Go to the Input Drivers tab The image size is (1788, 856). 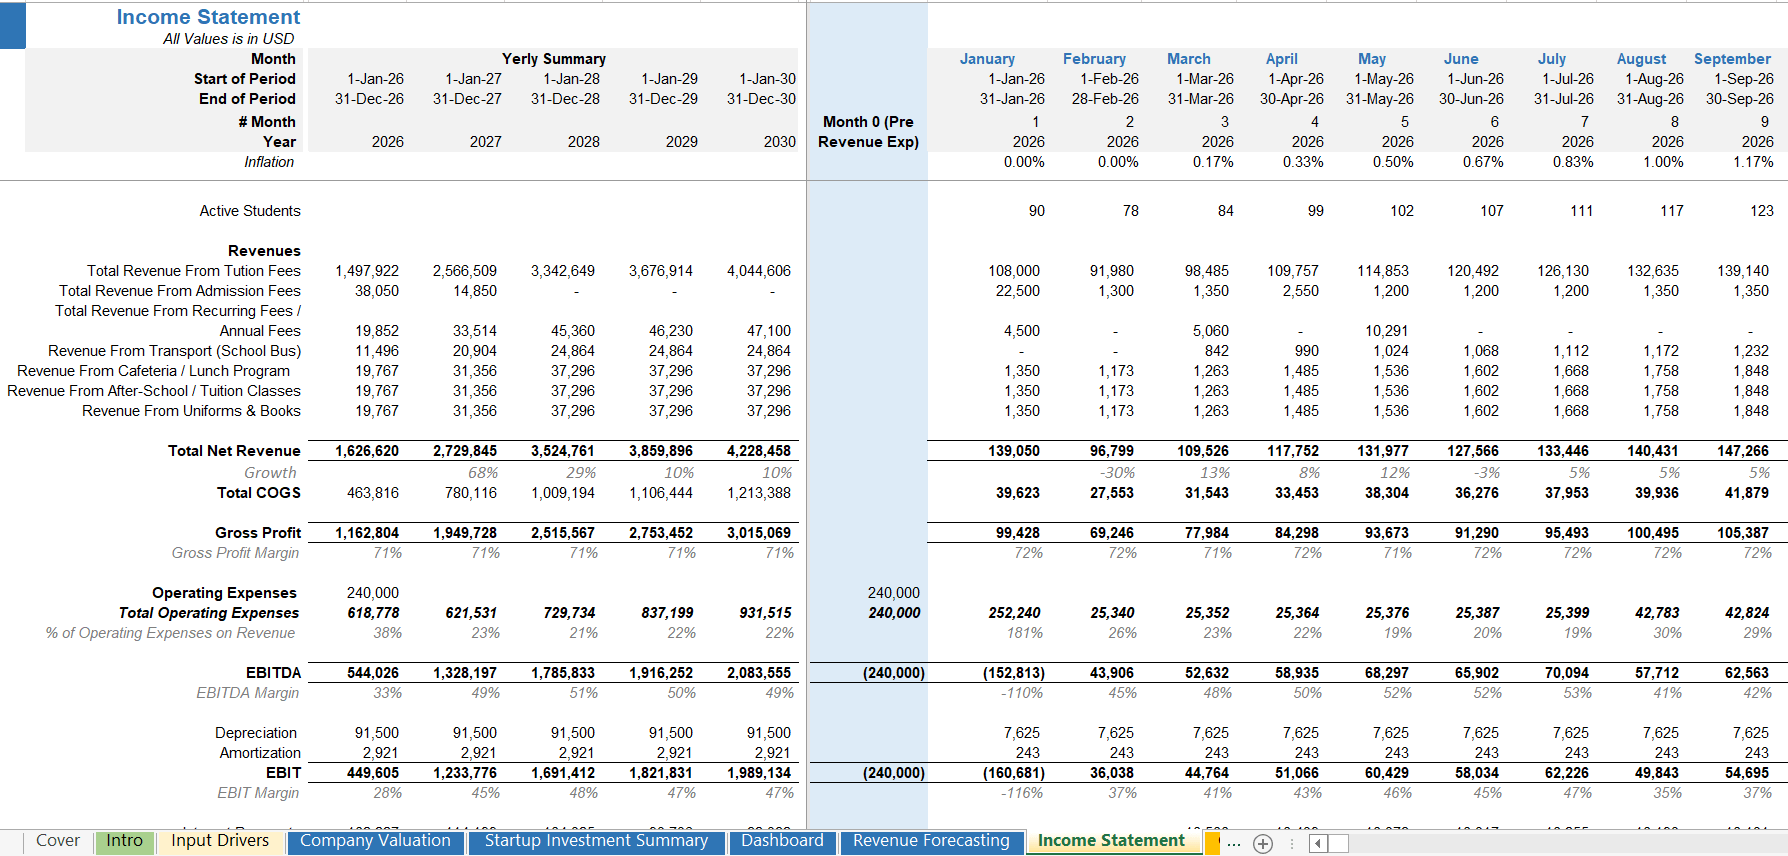point(220,841)
